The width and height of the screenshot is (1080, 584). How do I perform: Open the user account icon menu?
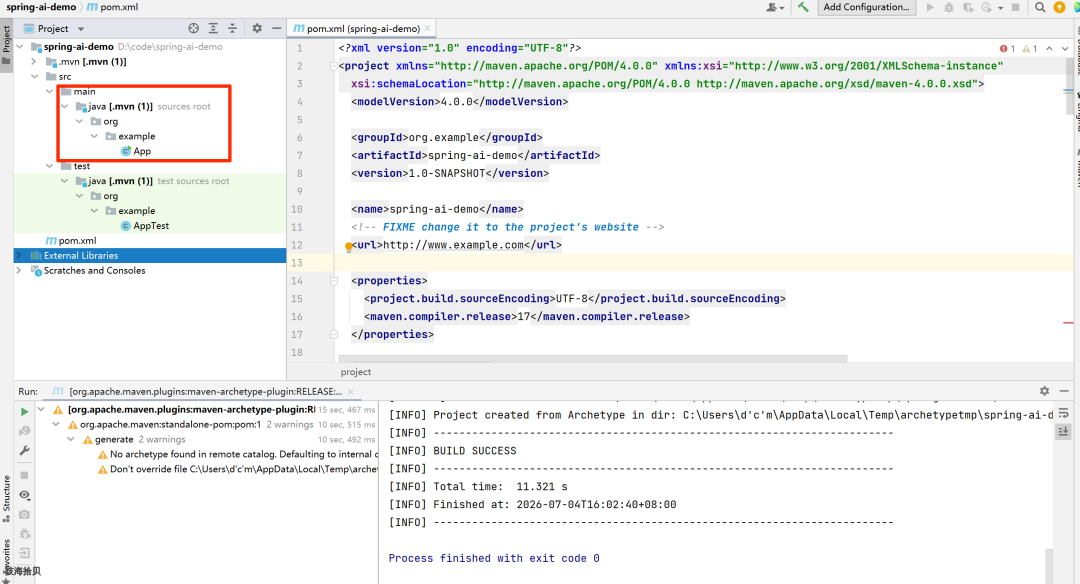(x=775, y=7)
